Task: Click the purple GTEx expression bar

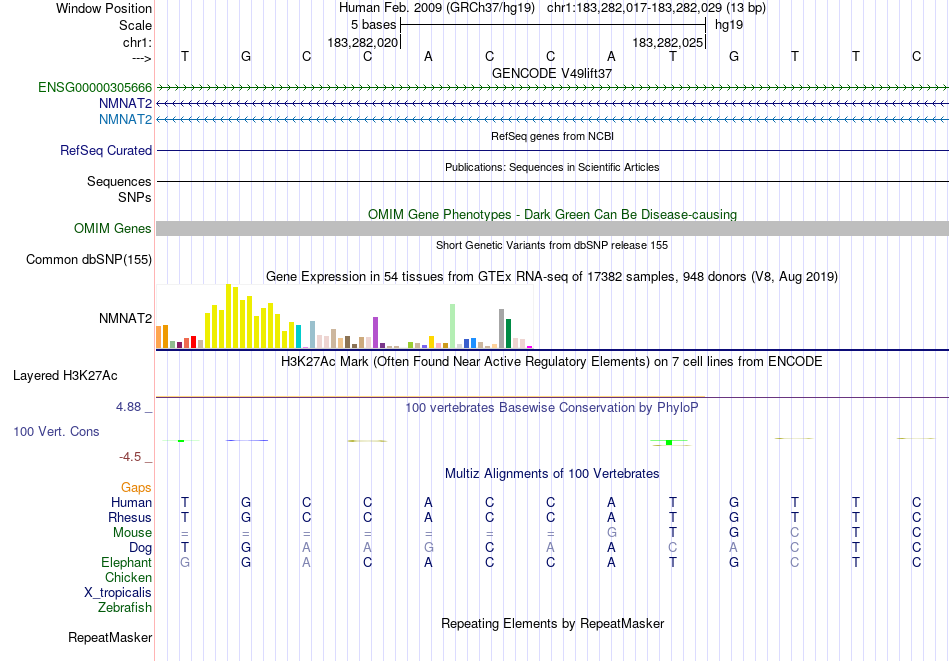Action: (376, 333)
